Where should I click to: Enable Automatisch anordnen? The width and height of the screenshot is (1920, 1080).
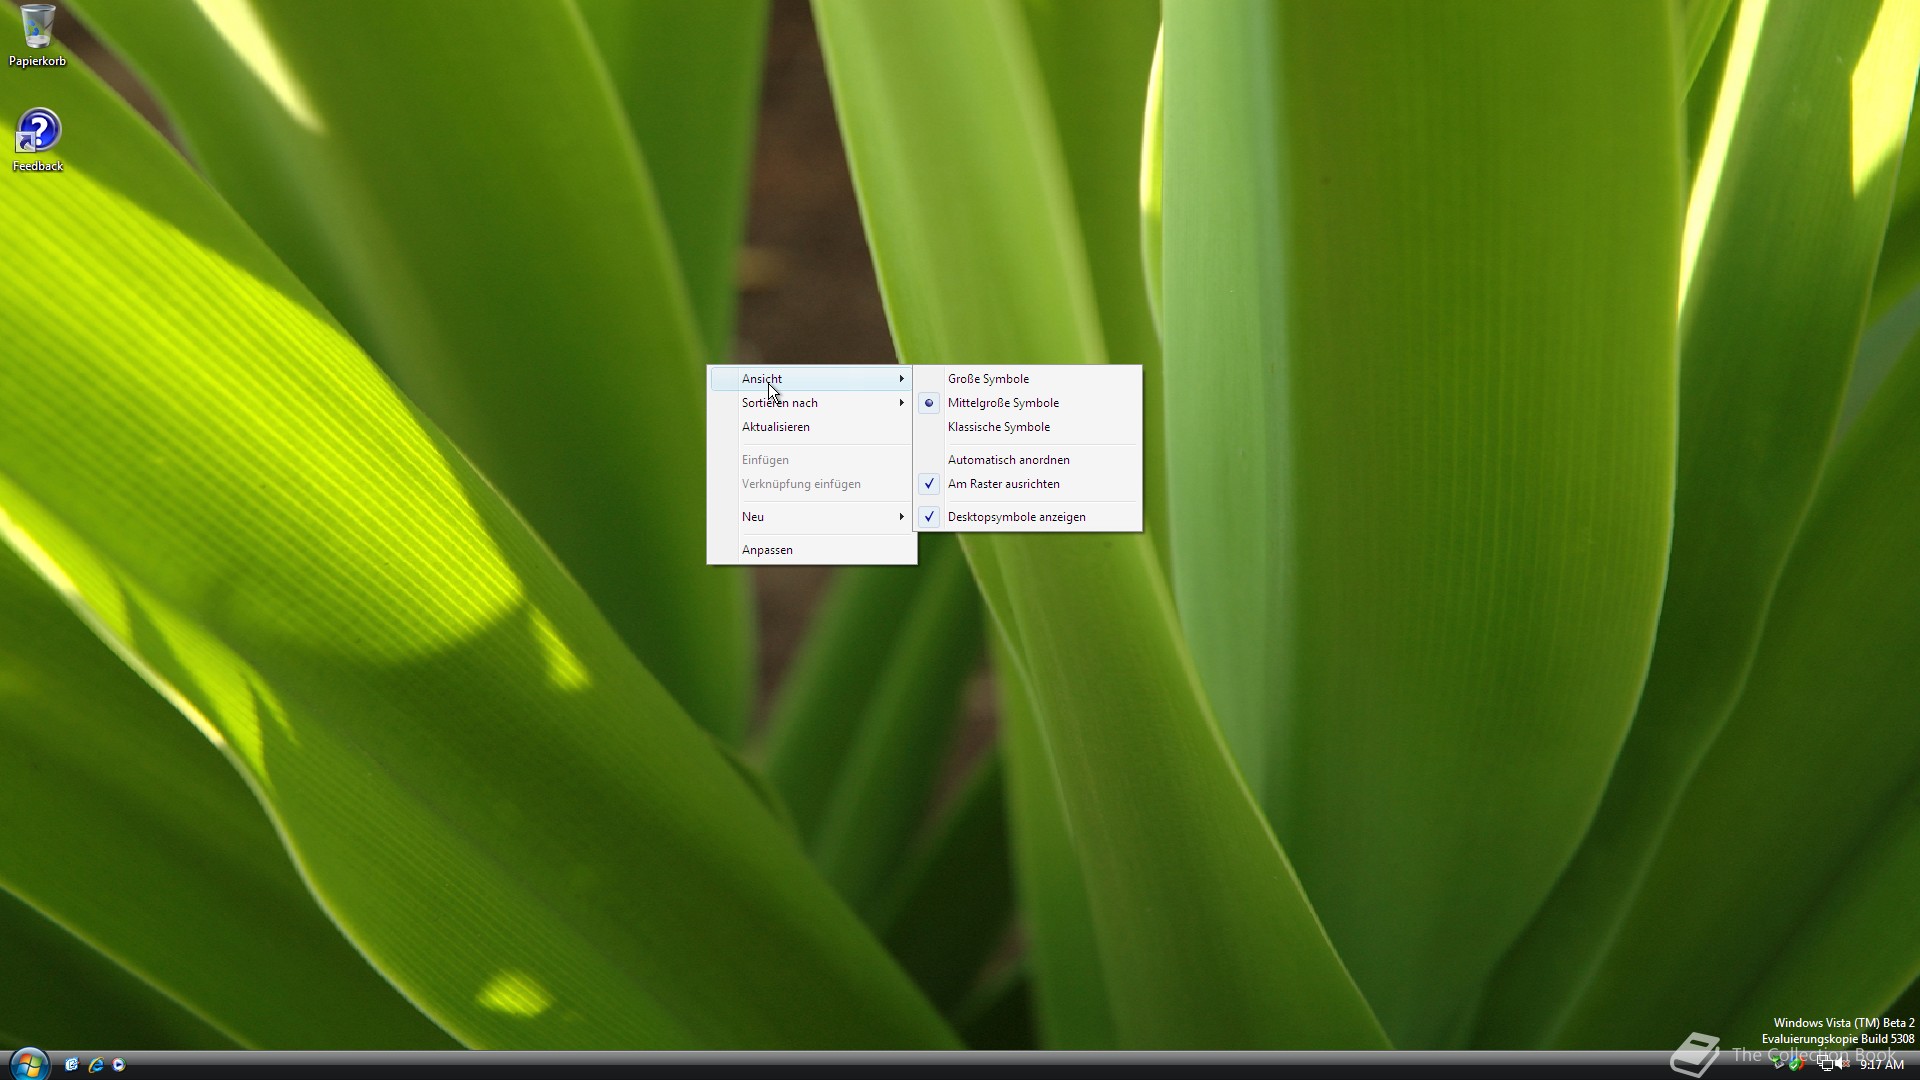[1028, 460]
